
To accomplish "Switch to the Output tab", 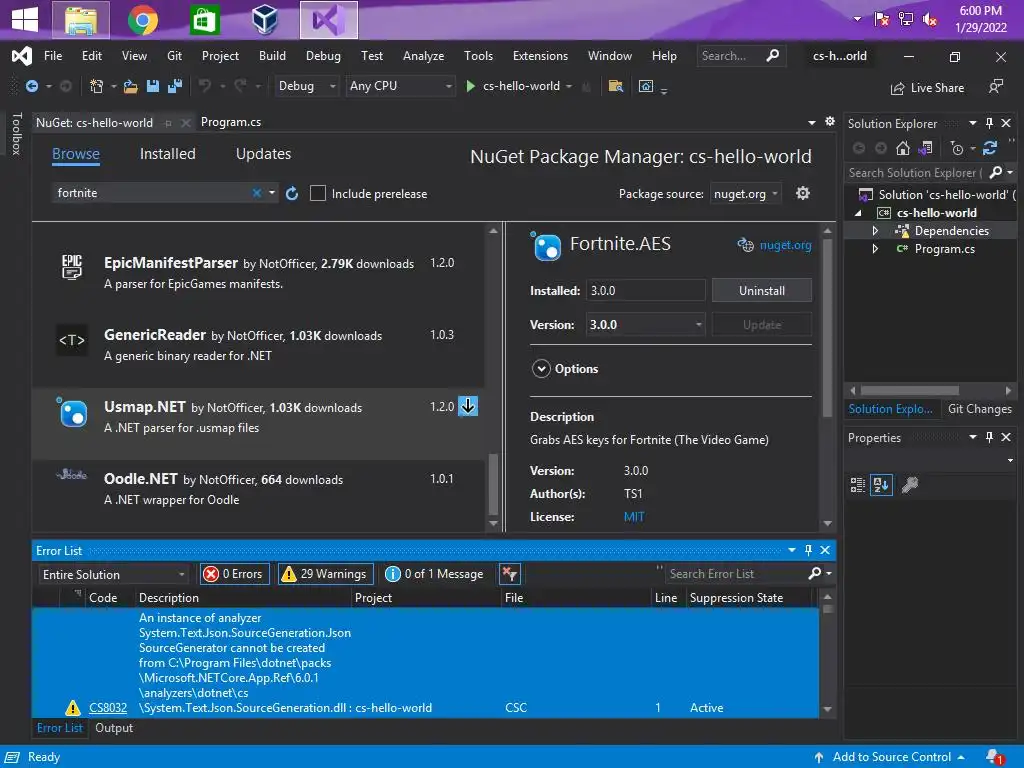I will (114, 728).
